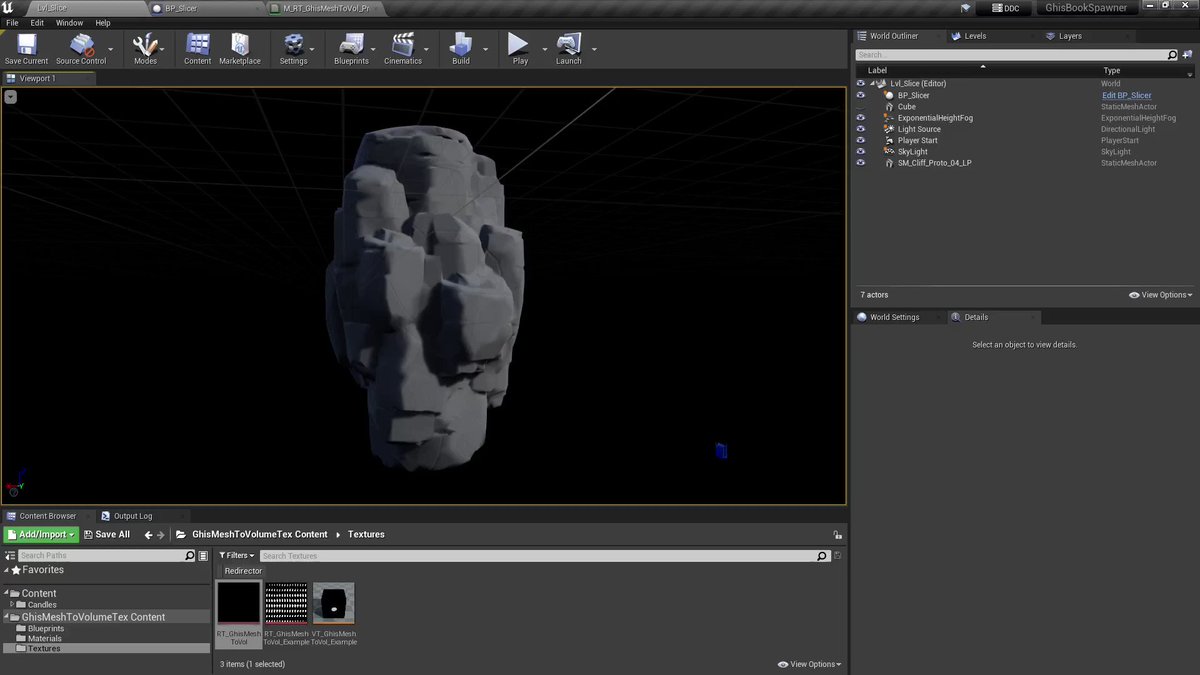Click the blue book object in viewport
The image size is (1200, 675).
721,451
